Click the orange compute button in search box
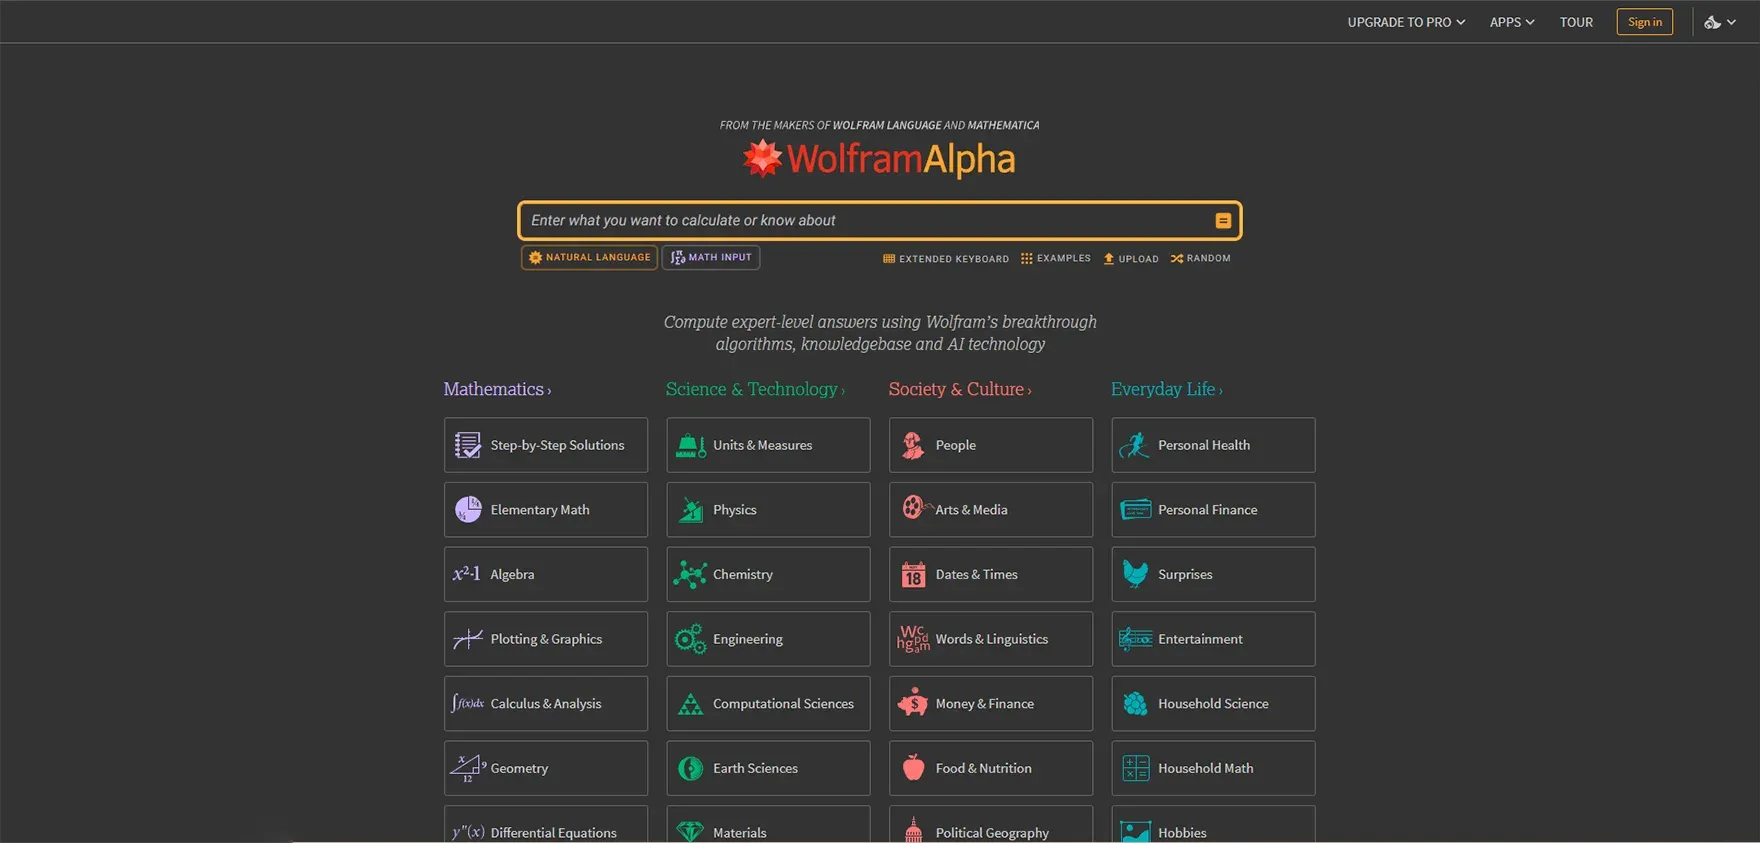The height and width of the screenshot is (843, 1760). pos(1222,220)
